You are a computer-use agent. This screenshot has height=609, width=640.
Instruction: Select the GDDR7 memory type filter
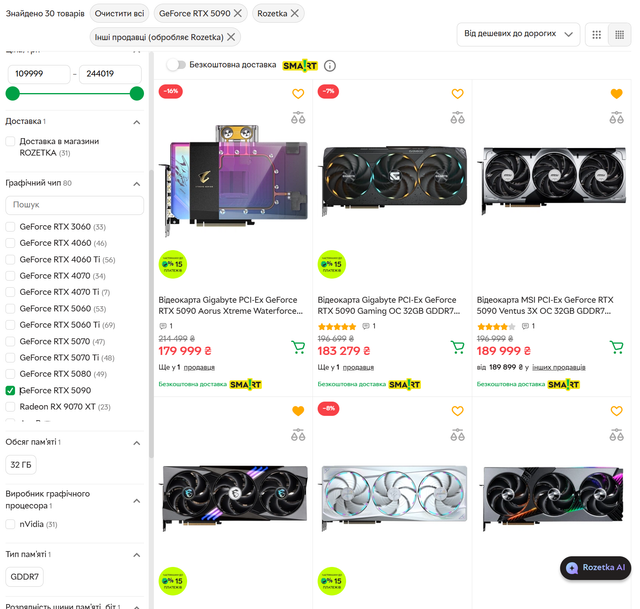click(x=24, y=577)
